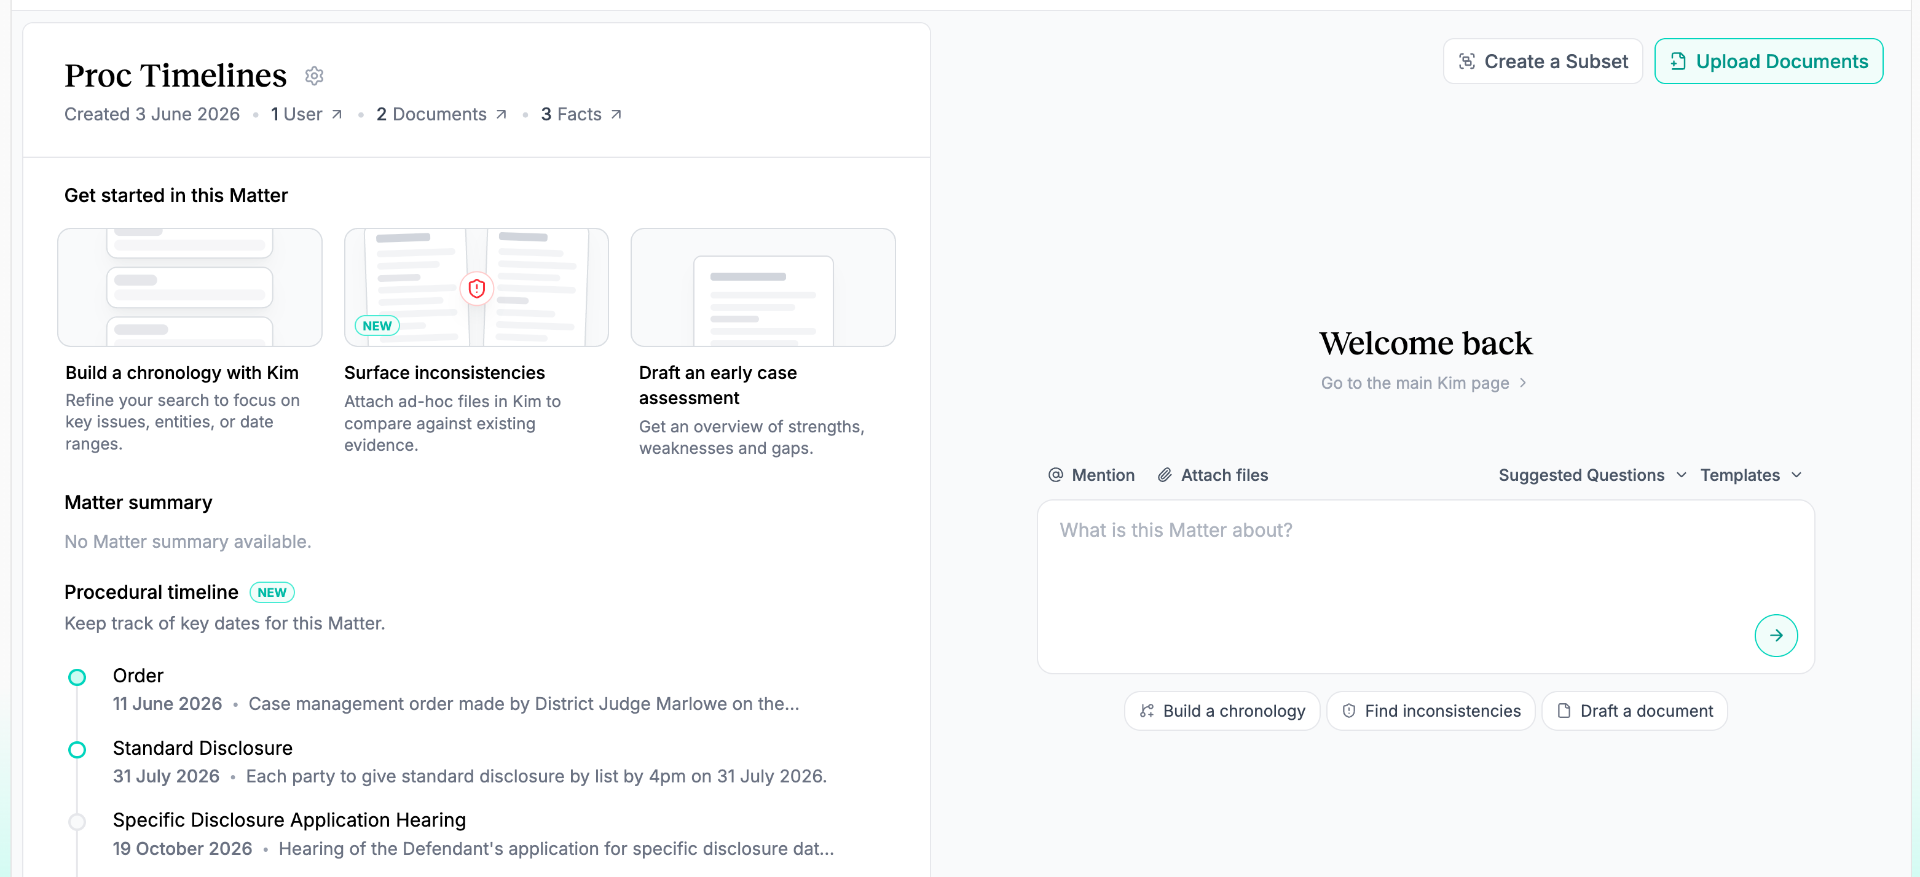This screenshot has width=1920, height=877.
Task: Open the 2 Documents link
Action: click(441, 114)
